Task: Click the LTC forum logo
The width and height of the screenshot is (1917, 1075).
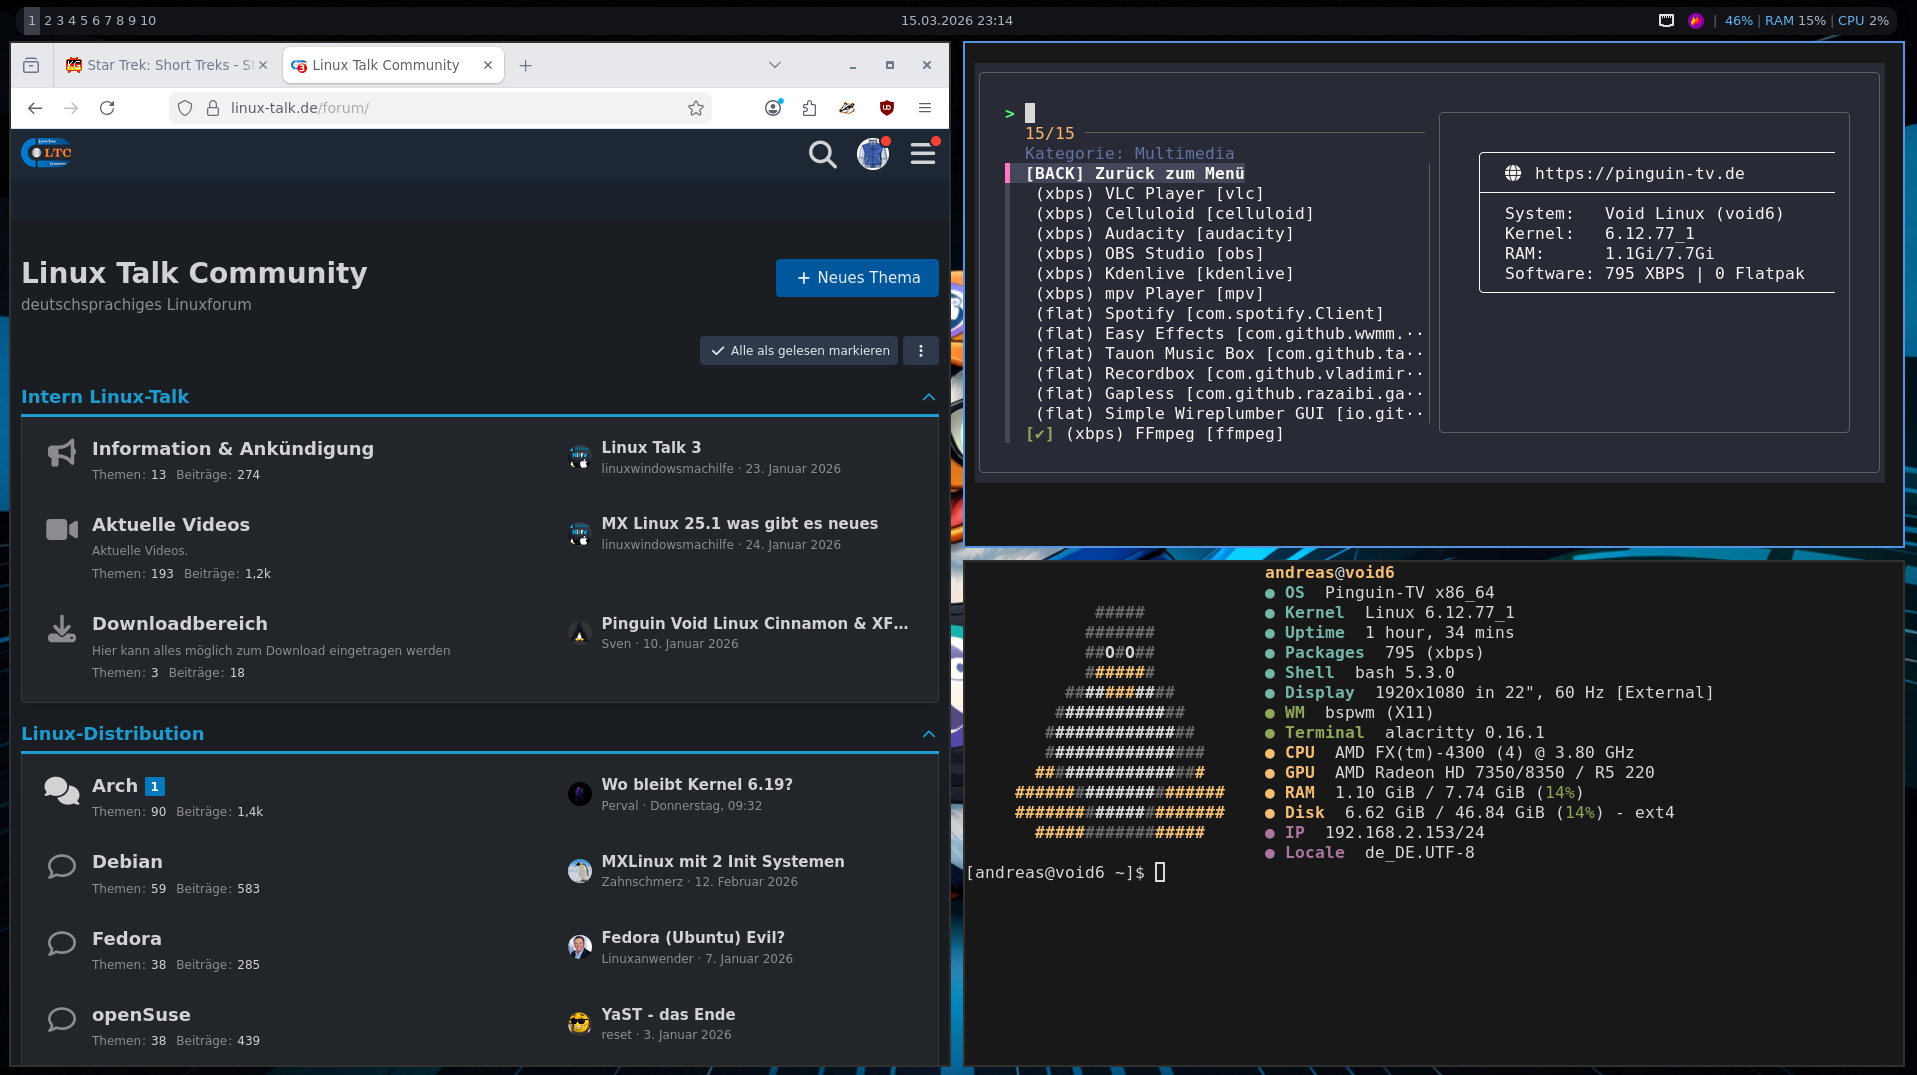Action: [x=47, y=153]
